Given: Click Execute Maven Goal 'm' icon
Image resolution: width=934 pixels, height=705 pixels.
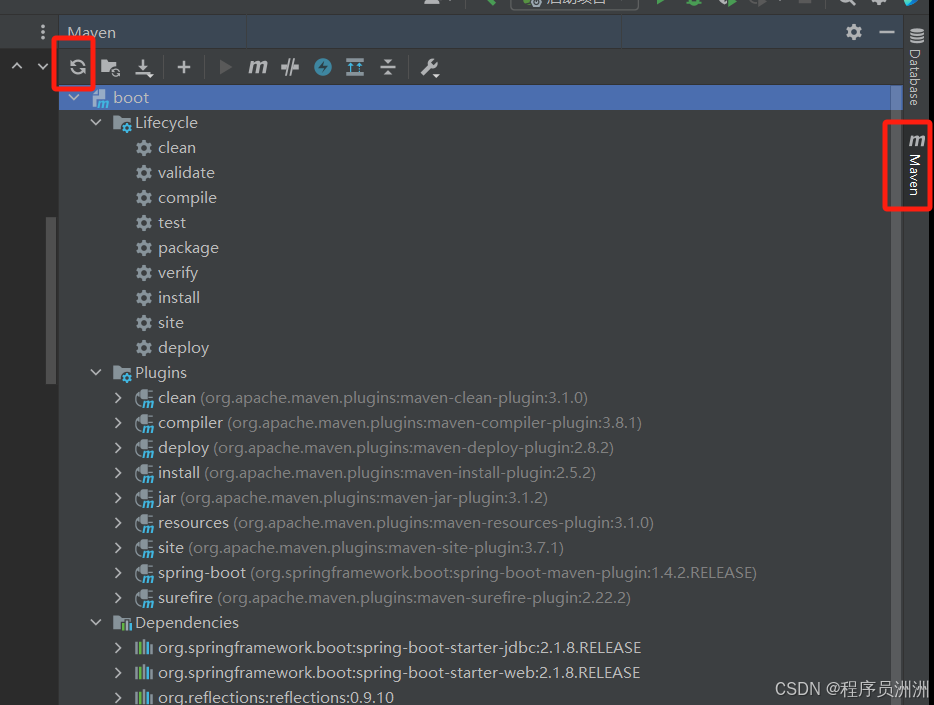Looking at the screenshot, I should coord(258,68).
